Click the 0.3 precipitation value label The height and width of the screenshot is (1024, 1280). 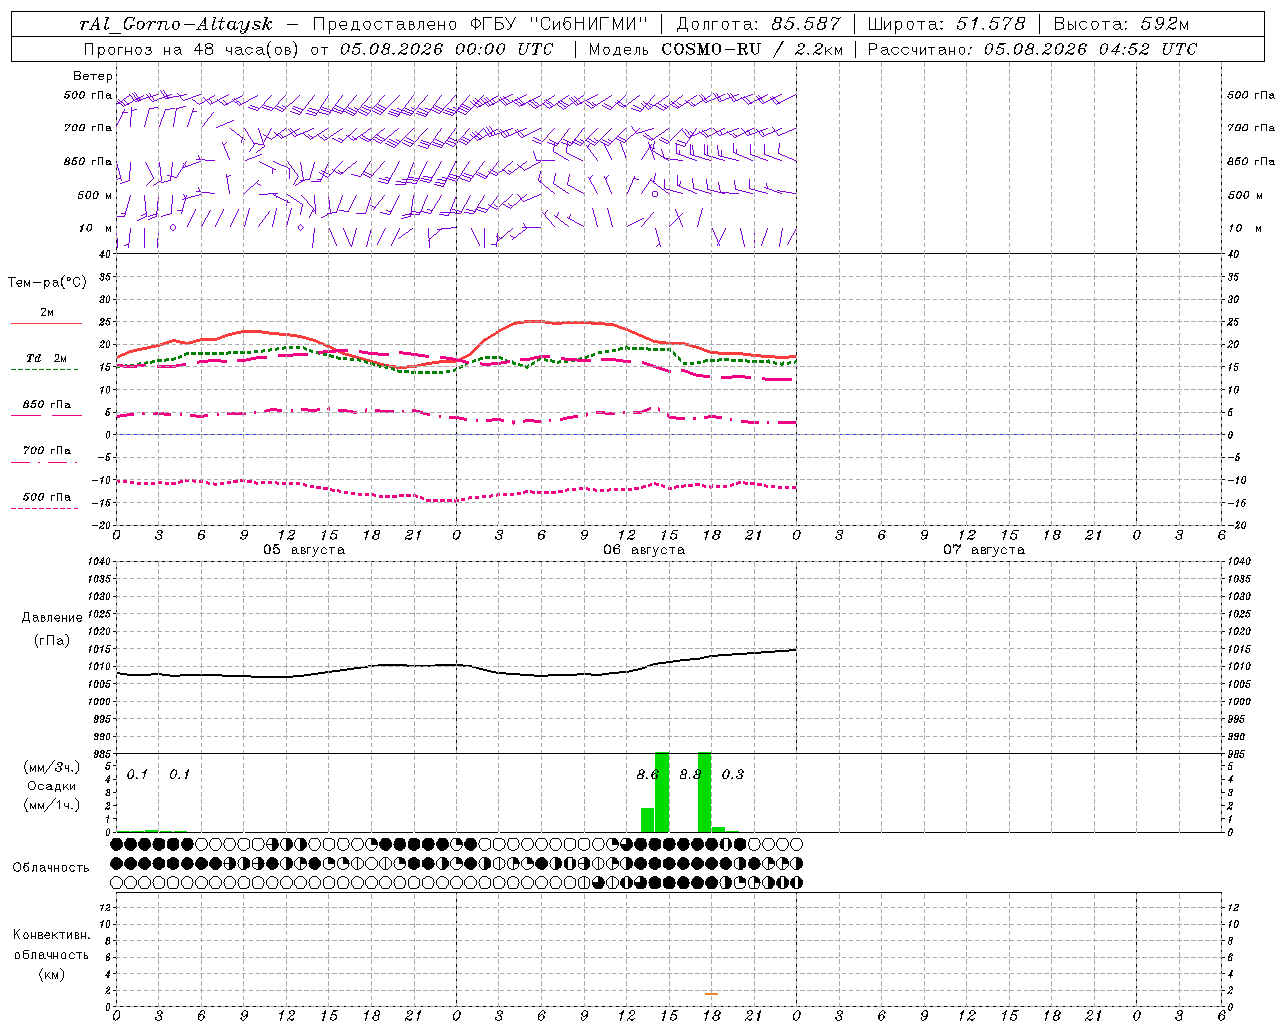[733, 774]
